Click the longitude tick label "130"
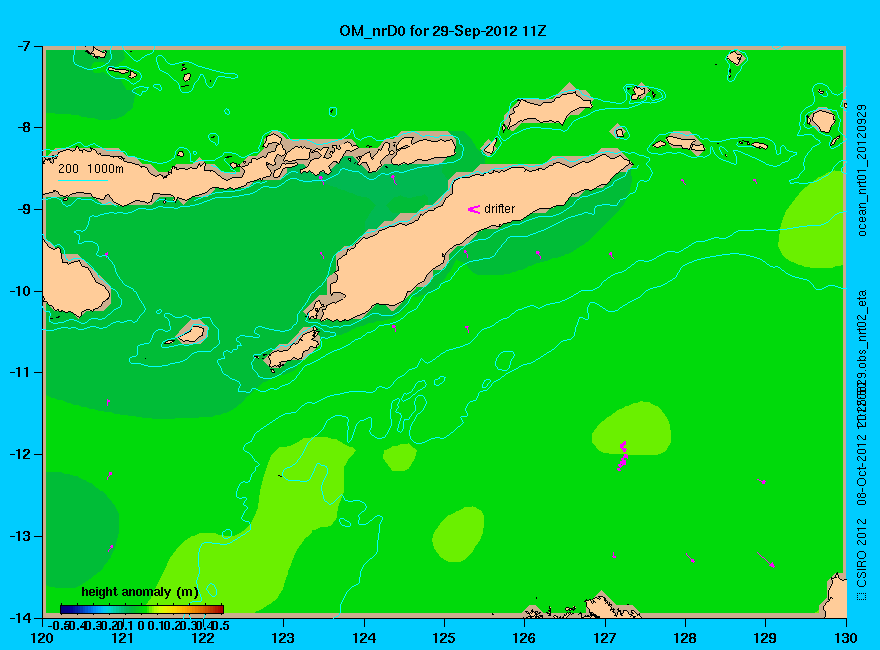The width and height of the screenshot is (880, 650). tap(846, 638)
